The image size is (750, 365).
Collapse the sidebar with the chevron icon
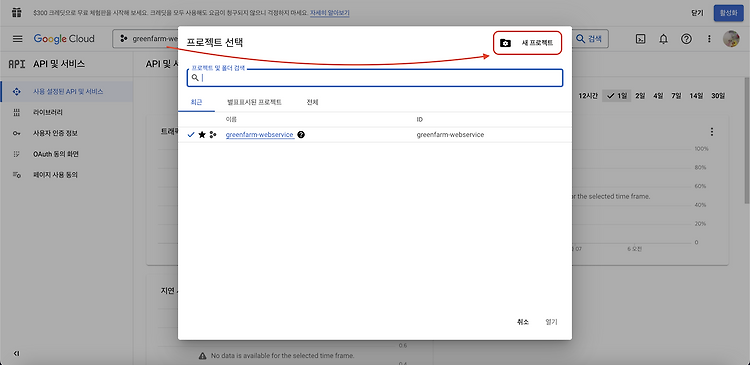pyautogui.click(x=17, y=354)
